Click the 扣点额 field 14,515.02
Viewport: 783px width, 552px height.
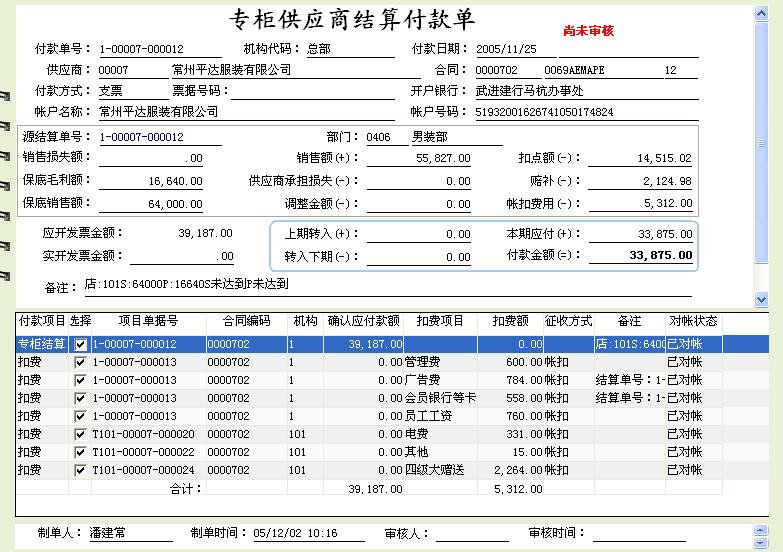640,158
